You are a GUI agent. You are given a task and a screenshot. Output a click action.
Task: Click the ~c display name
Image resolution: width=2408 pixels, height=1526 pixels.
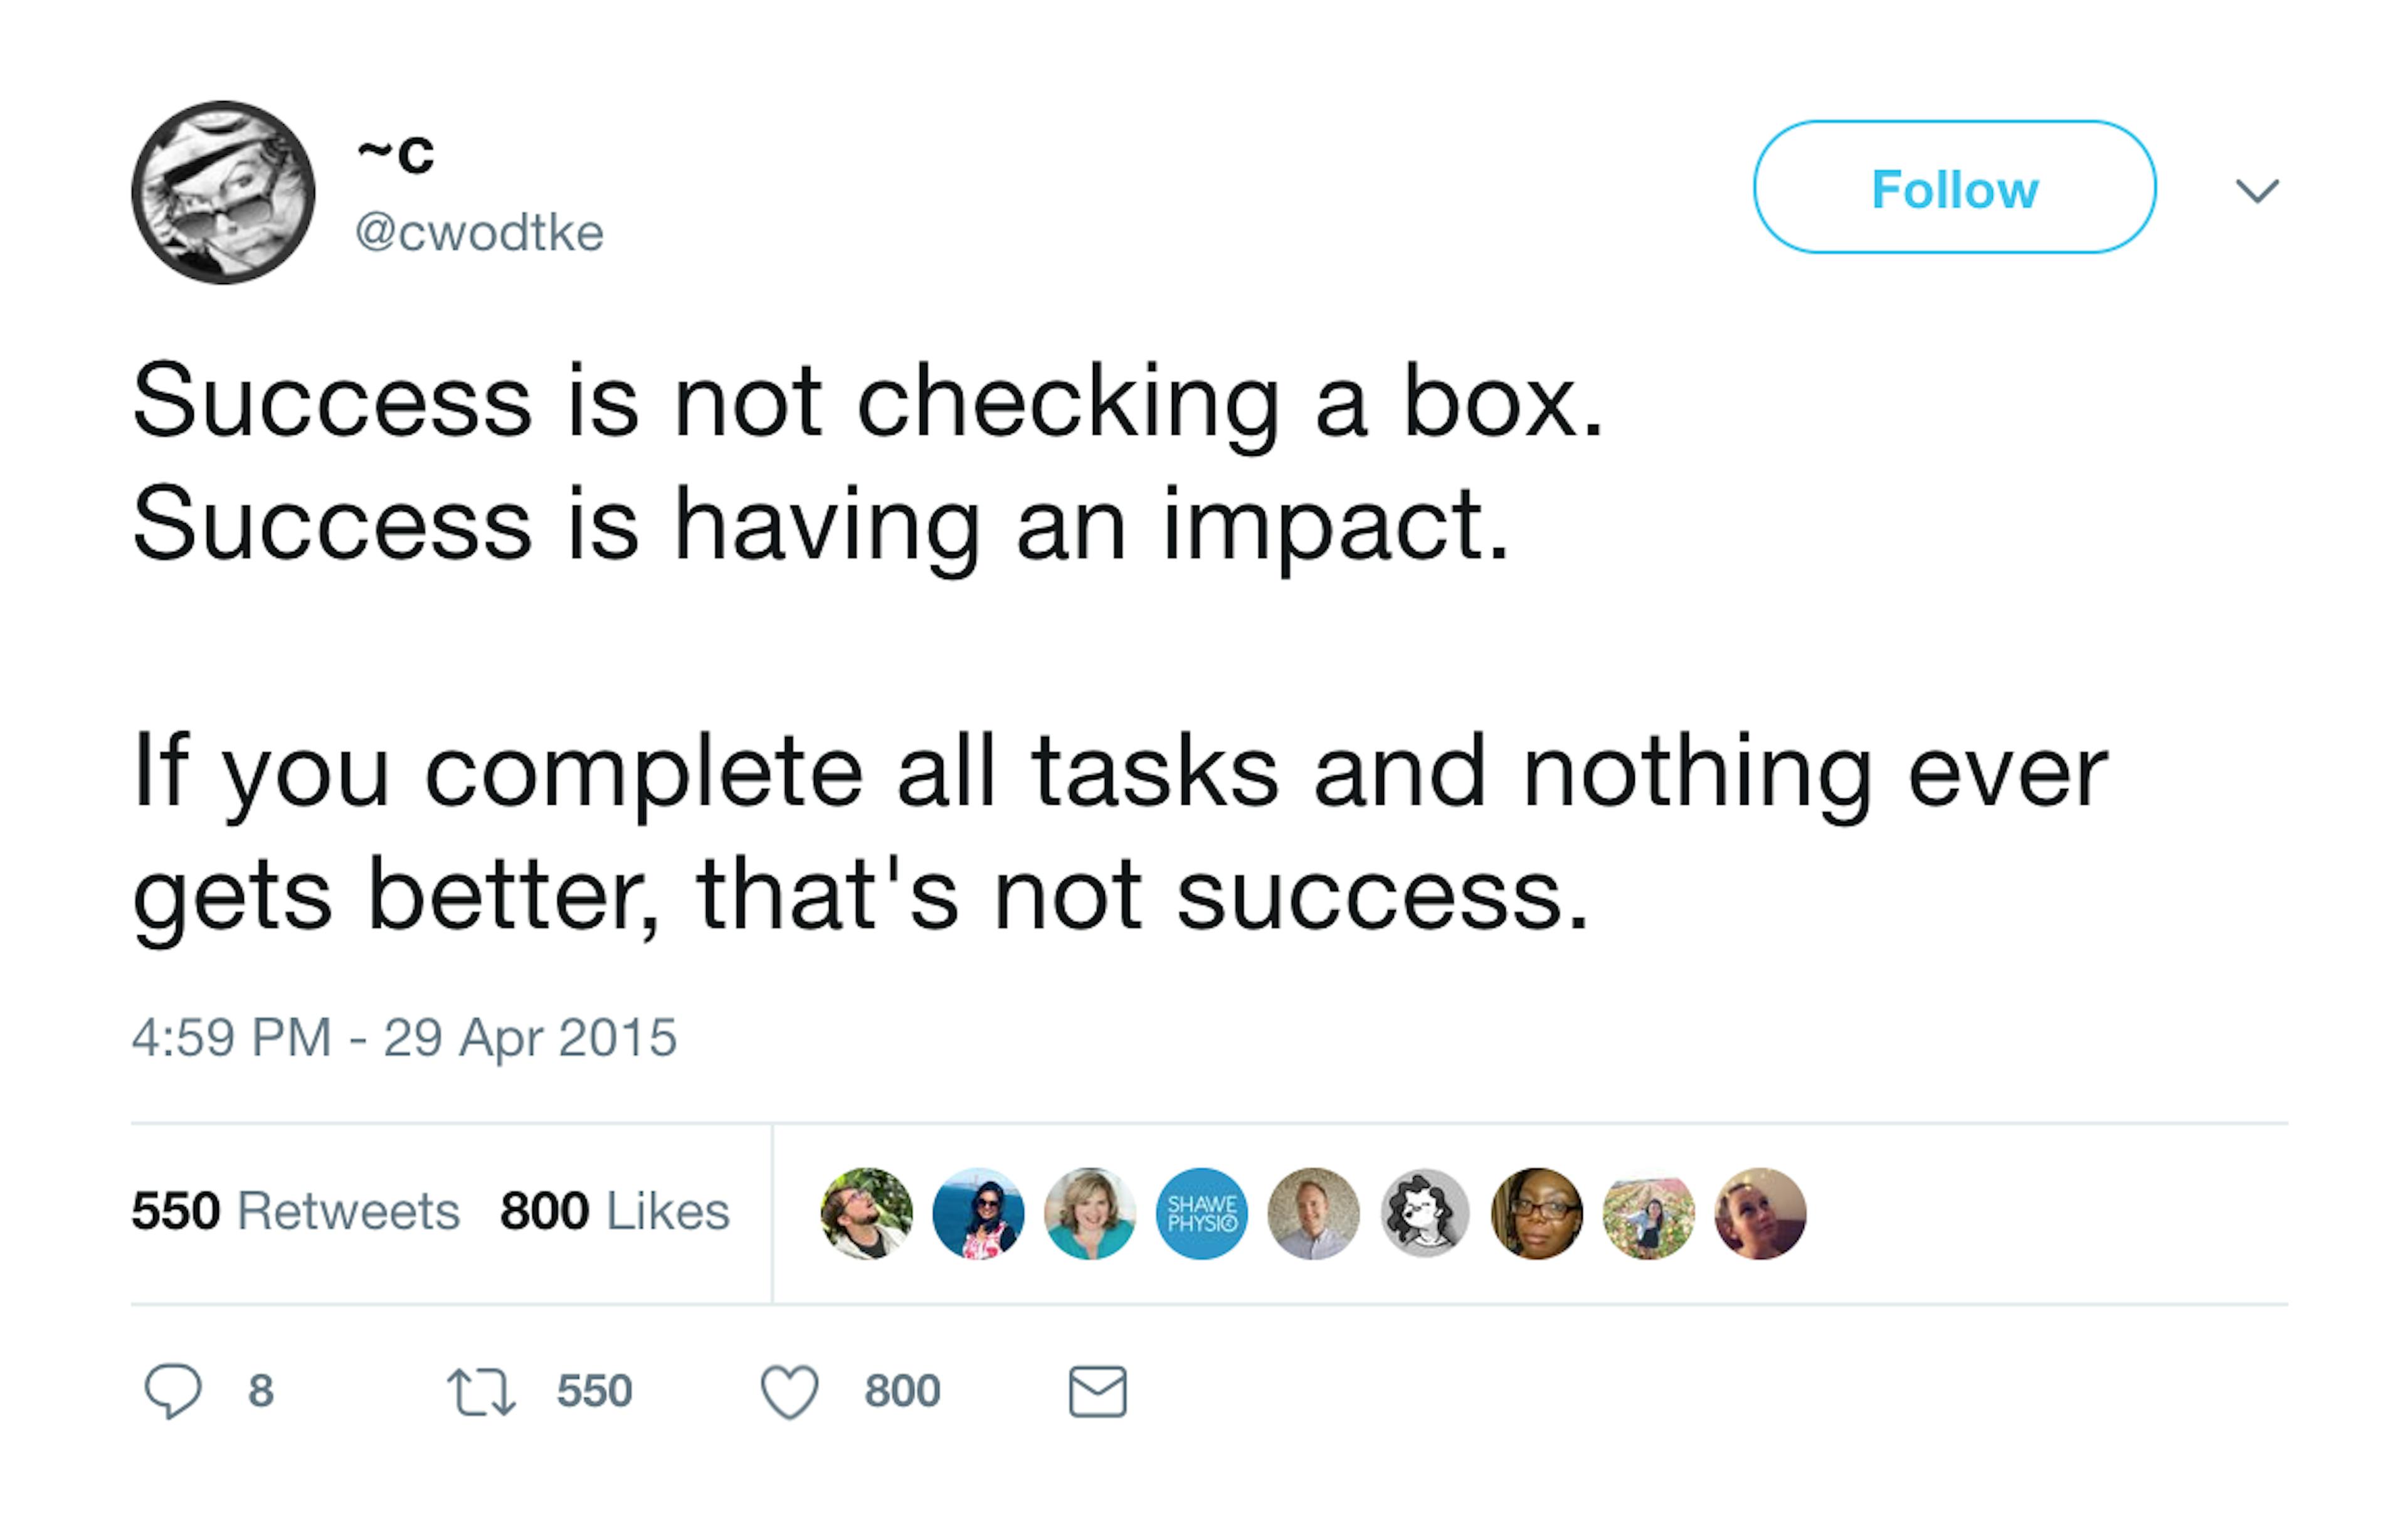(x=396, y=154)
